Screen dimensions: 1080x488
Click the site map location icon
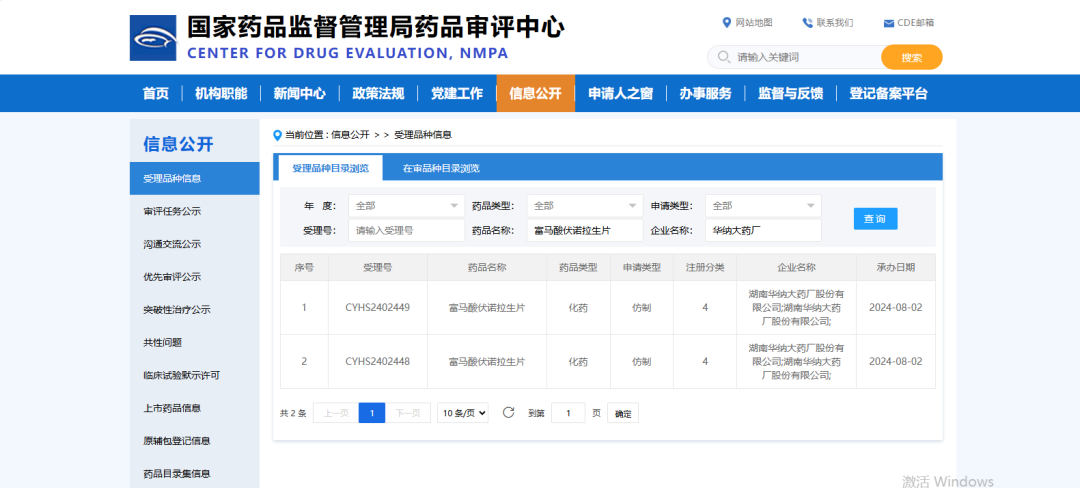click(x=727, y=23)
